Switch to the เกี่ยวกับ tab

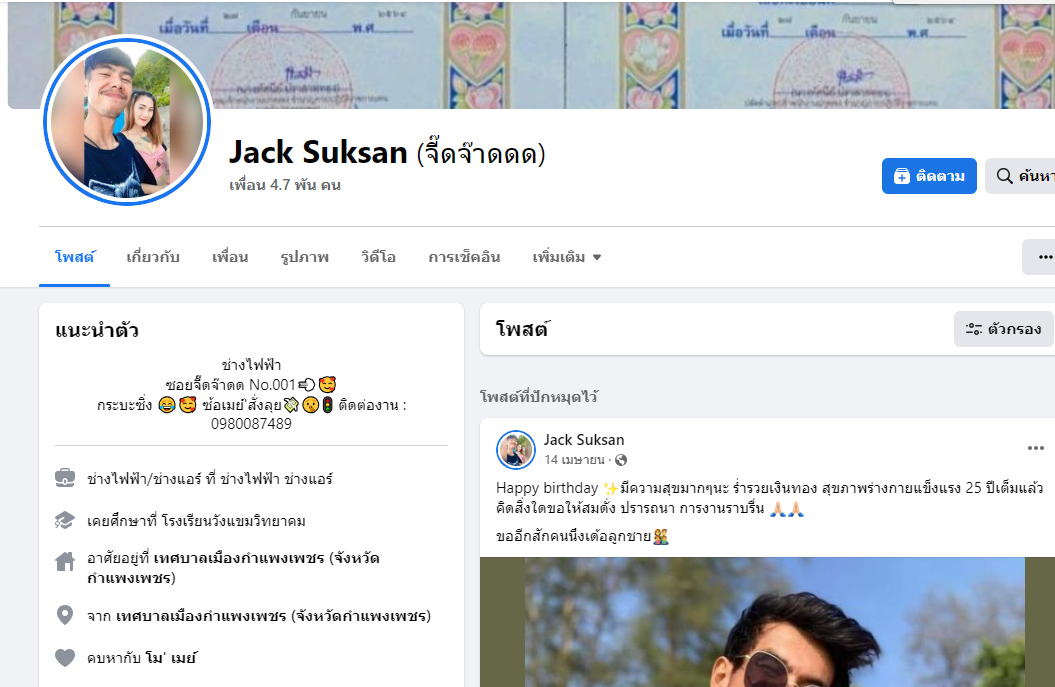click(x=153, y=257)
